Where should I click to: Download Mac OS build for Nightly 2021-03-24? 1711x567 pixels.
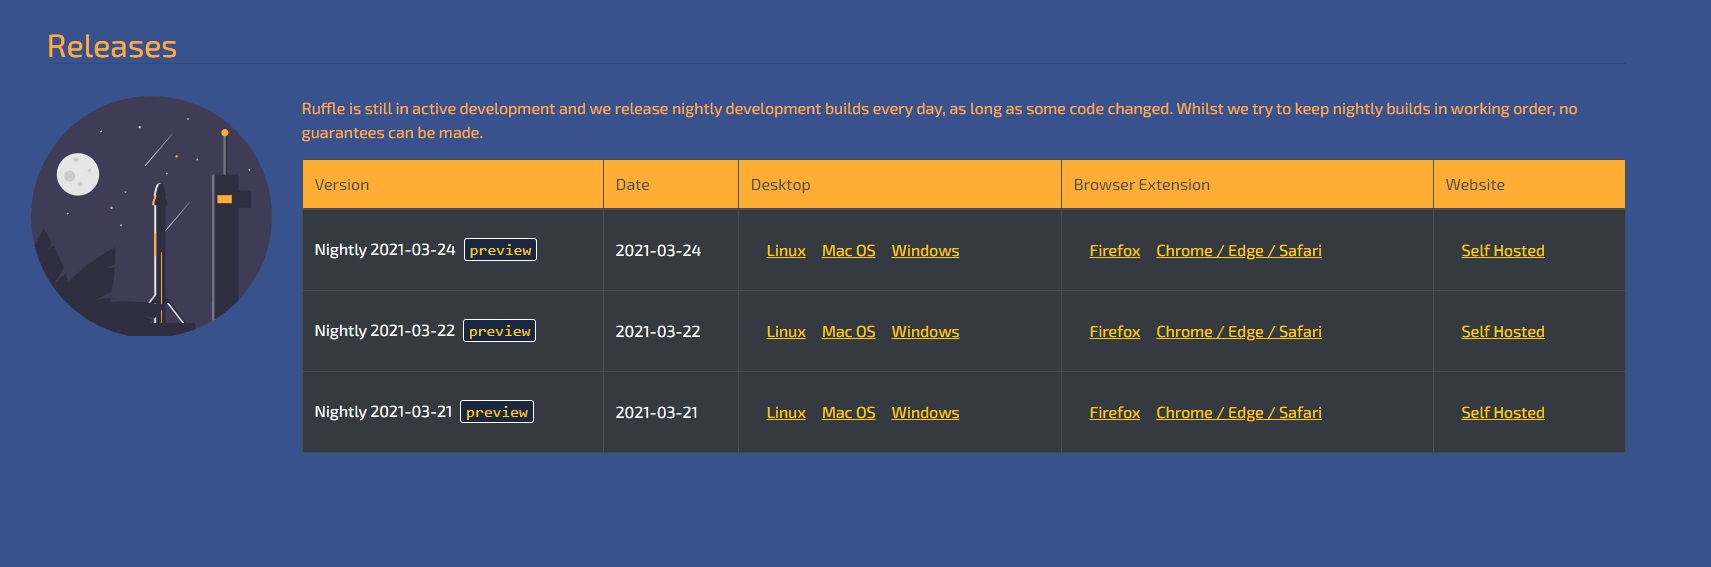(x=848, y=251)
